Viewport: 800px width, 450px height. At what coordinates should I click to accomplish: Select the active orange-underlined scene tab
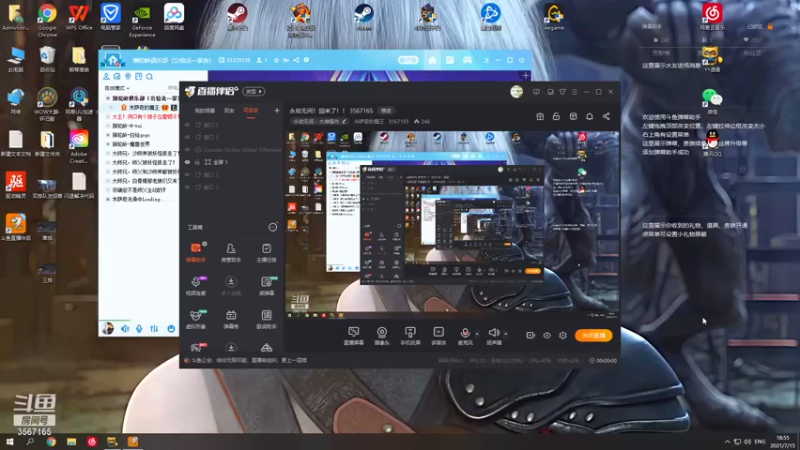click(251, 111)
